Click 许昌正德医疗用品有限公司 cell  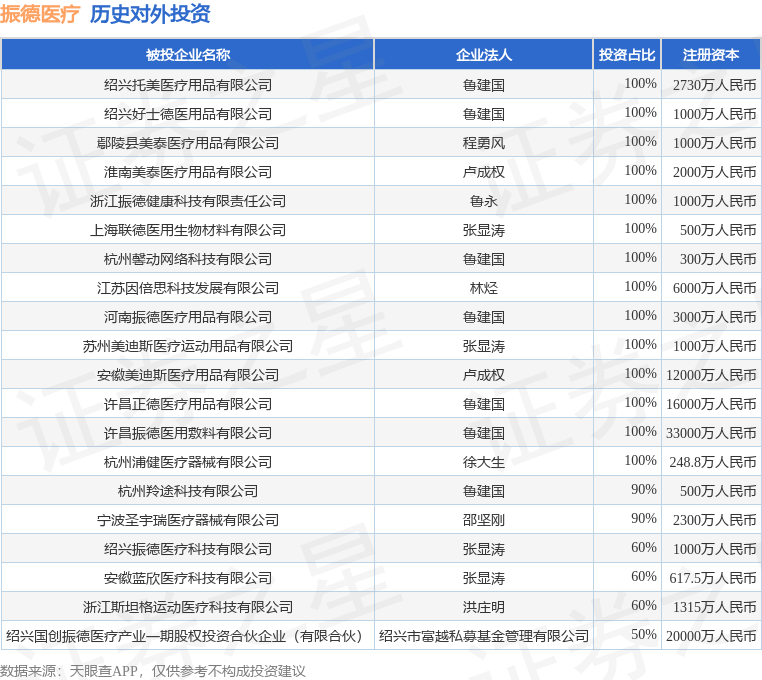(x=188, y=404)
